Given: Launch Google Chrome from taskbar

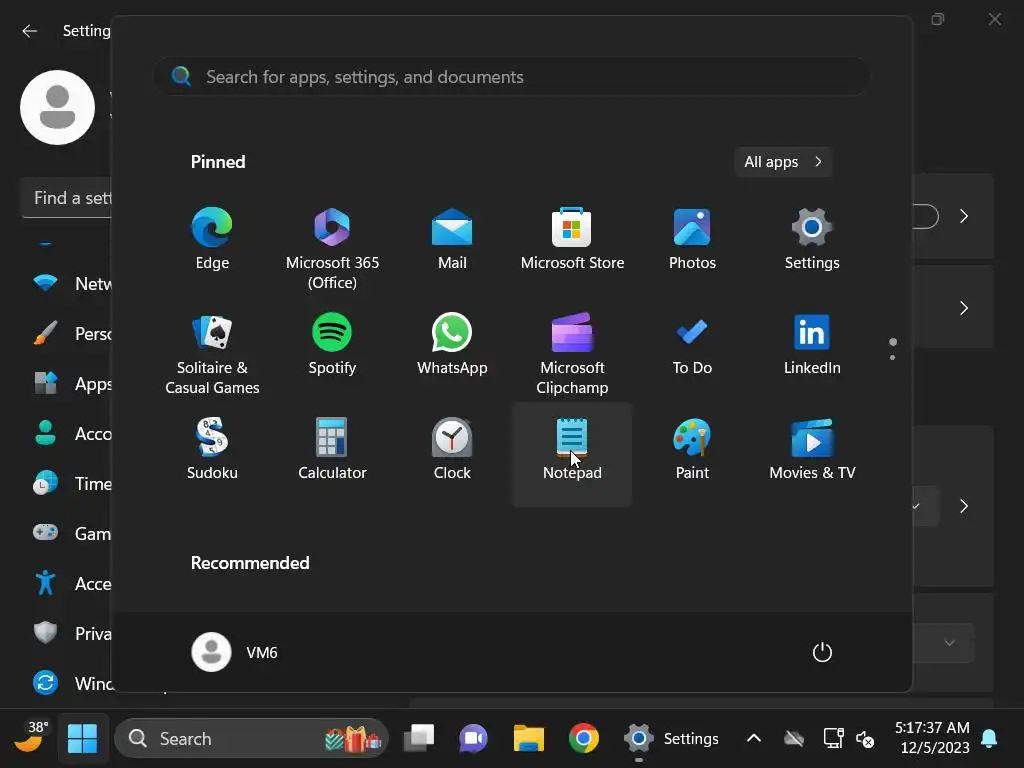Looking at the screenshot, I should click(x=583, y=739).
